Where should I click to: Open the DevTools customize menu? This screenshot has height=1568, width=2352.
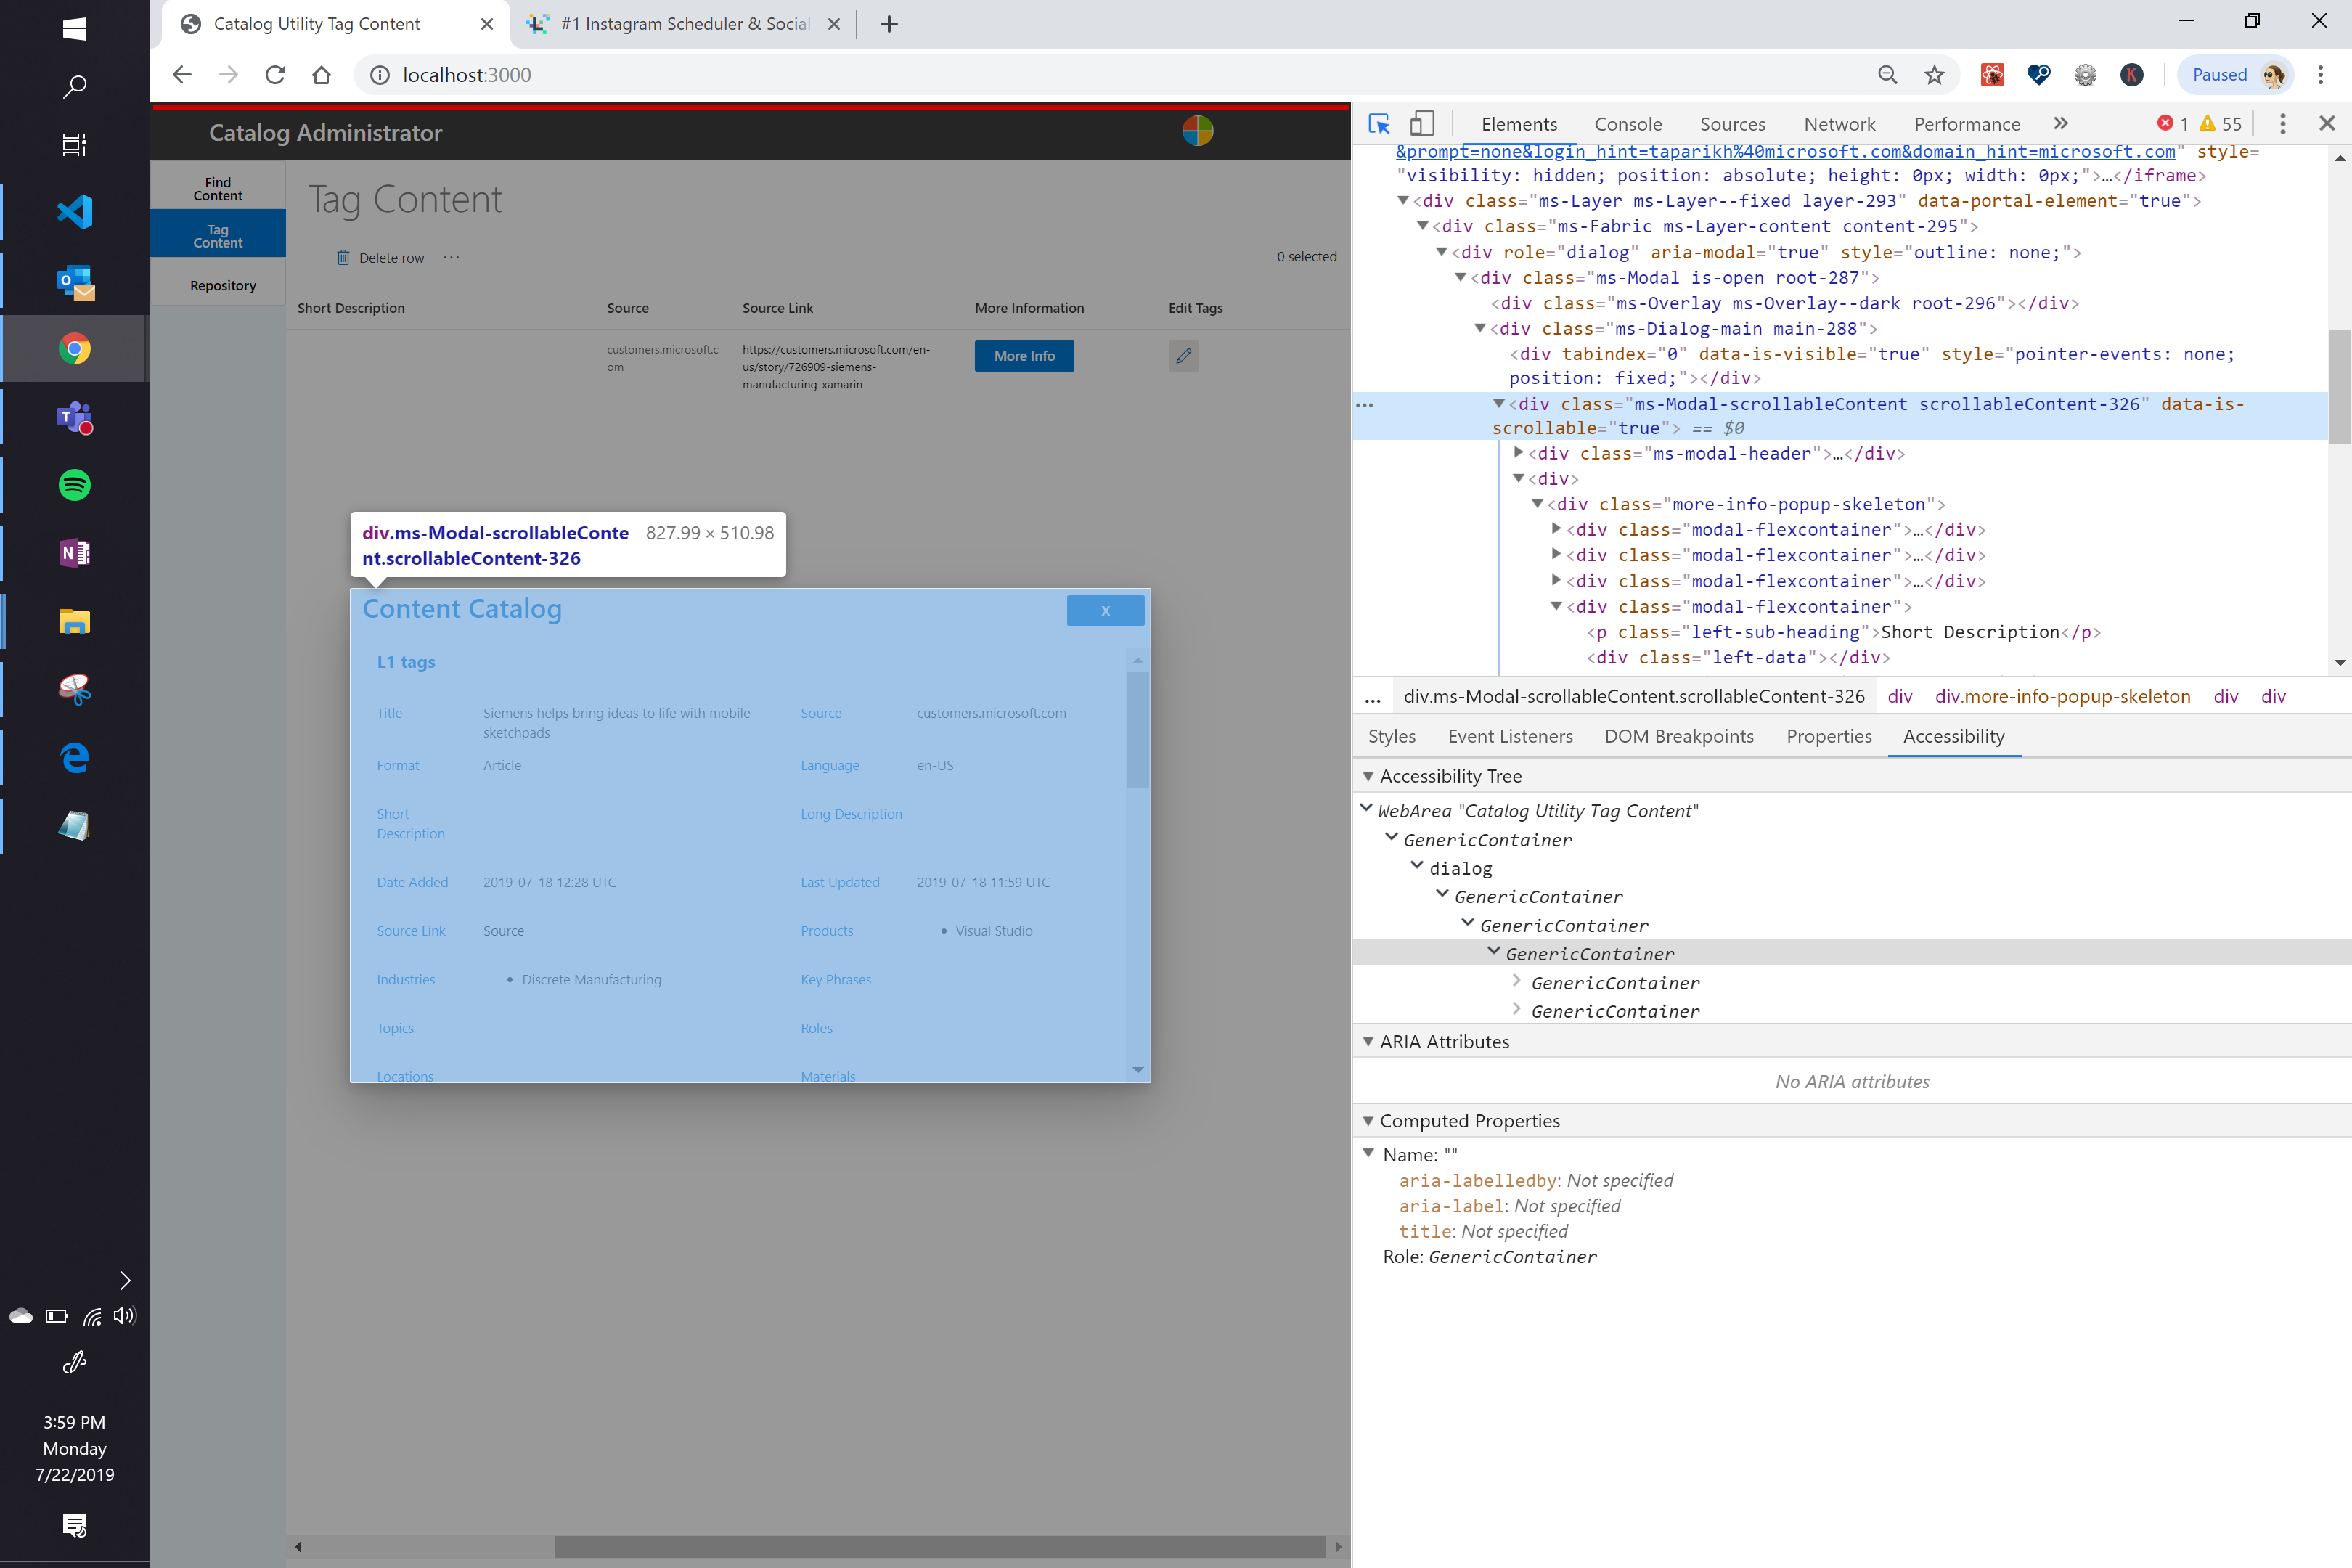click(x=2283, y=123)
